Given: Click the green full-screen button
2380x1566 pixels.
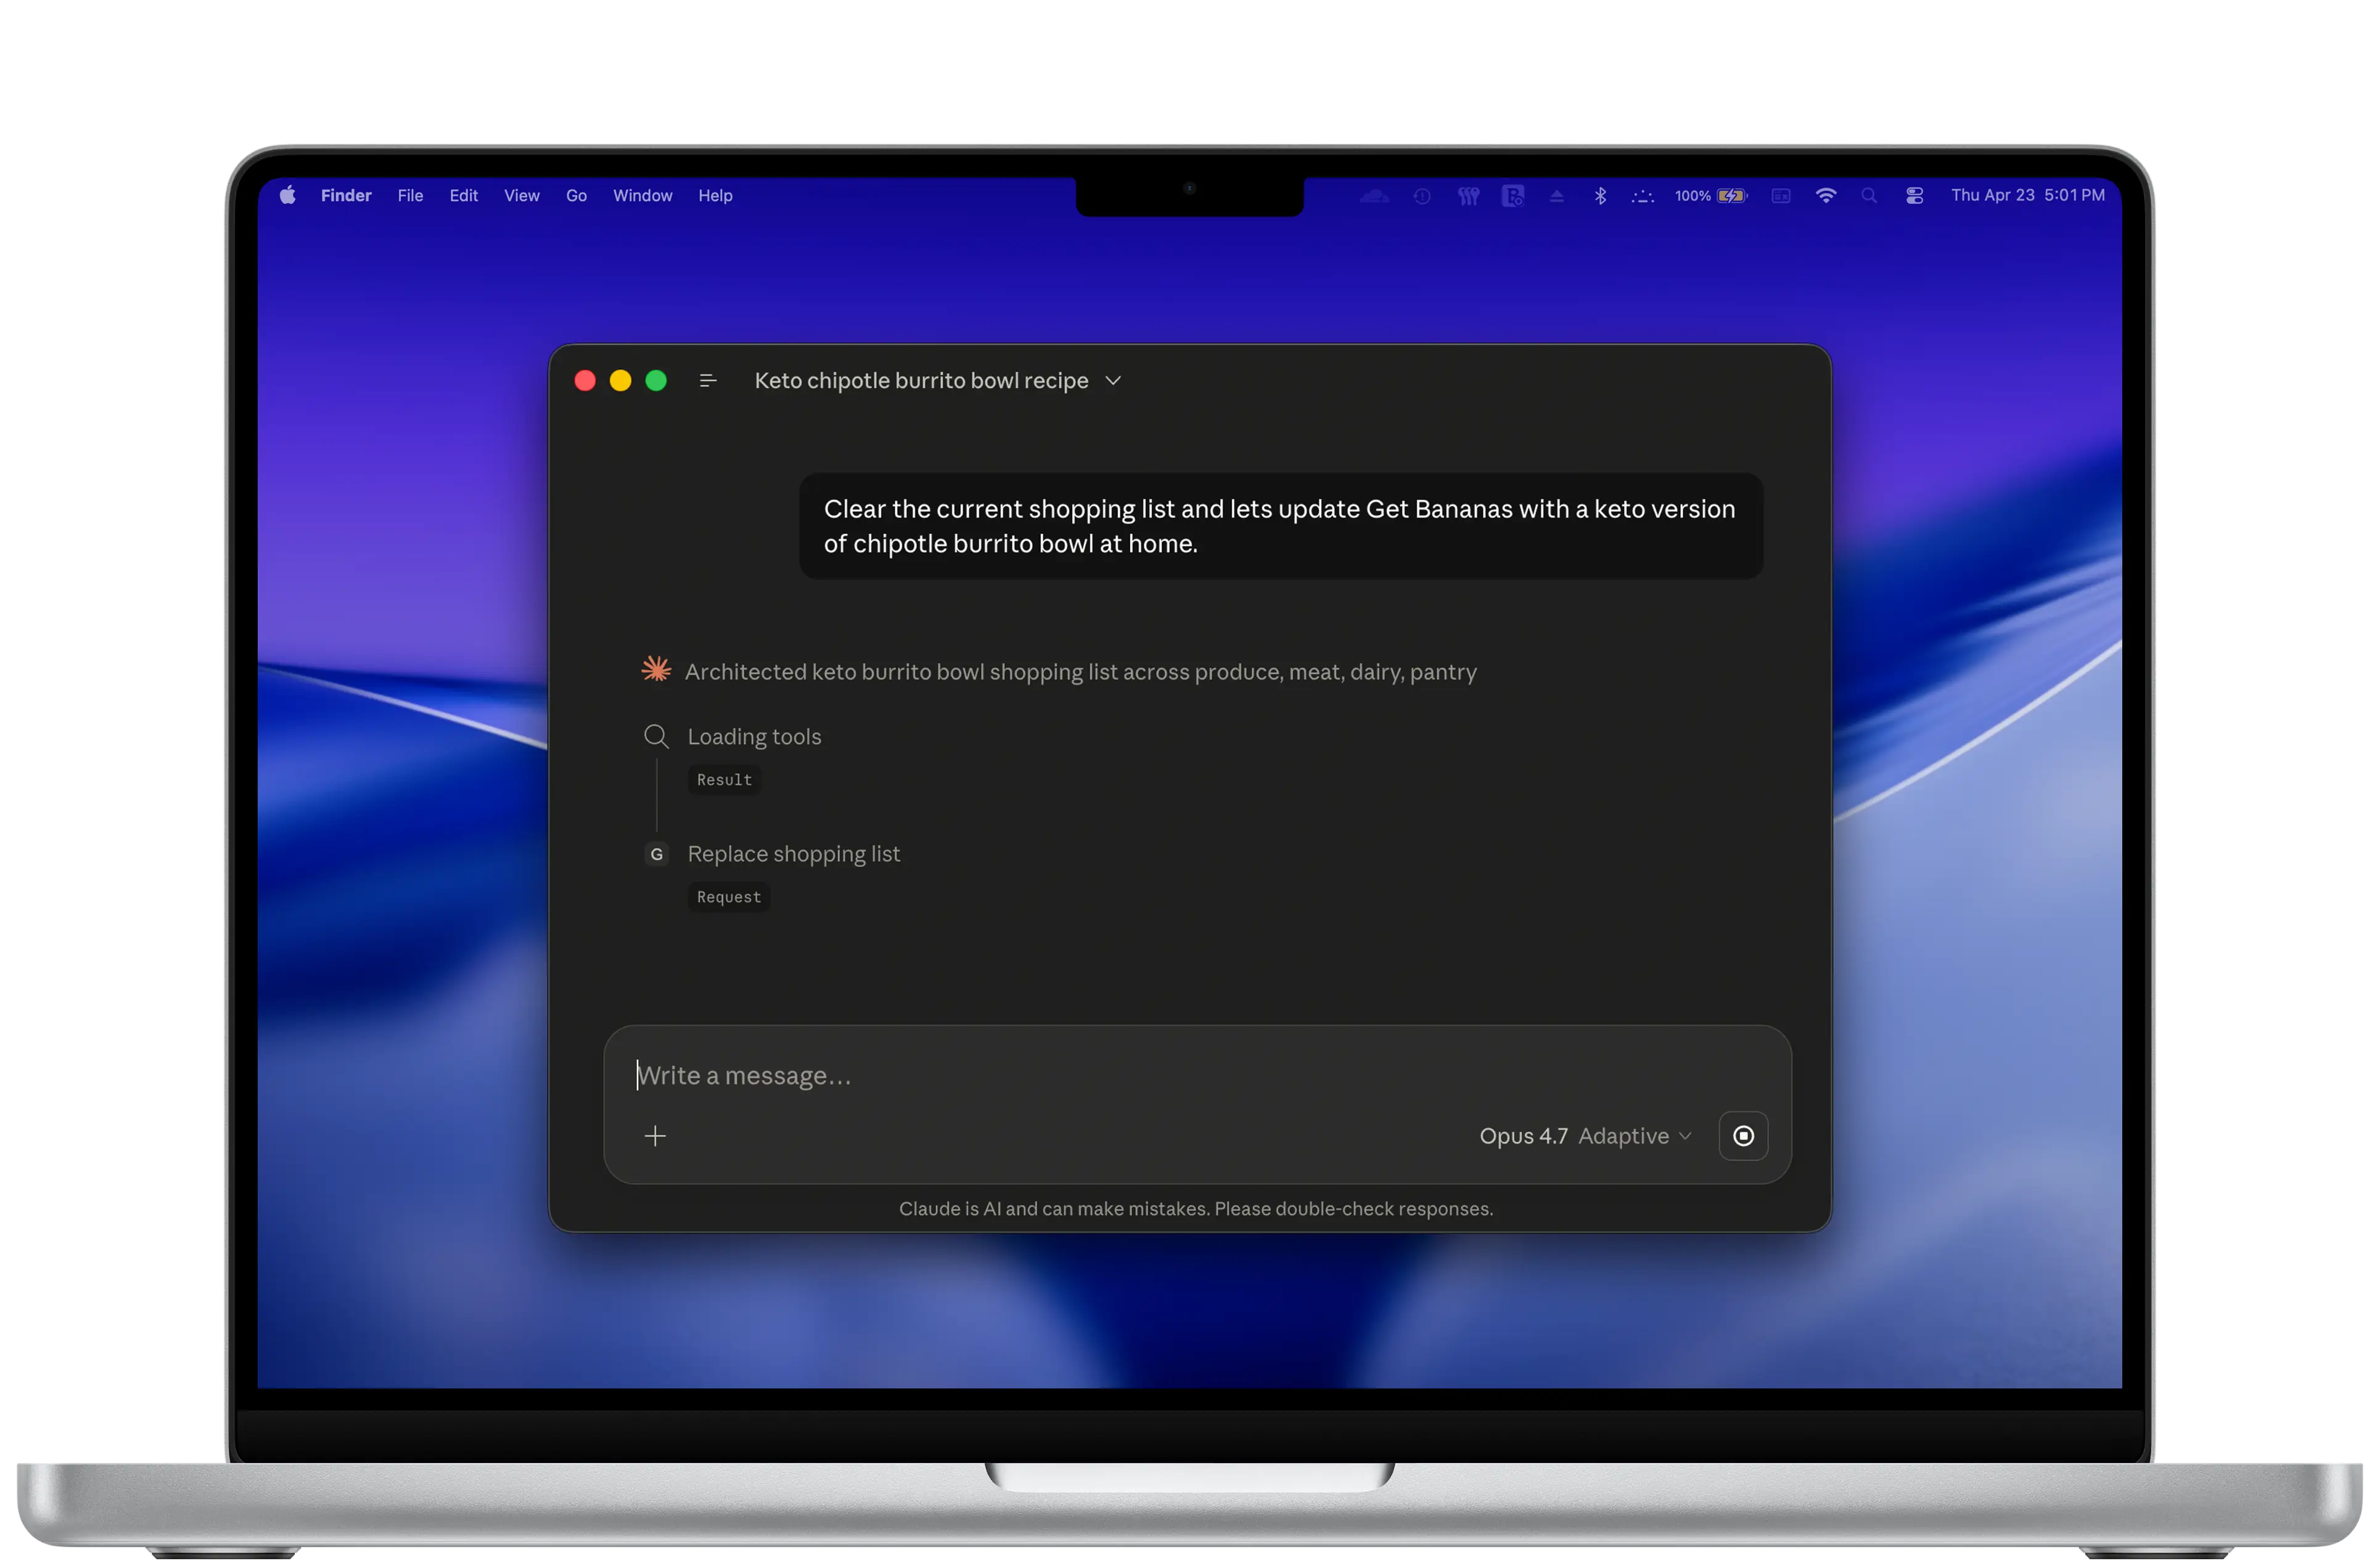Looking at the screenshot, I should (656, 381).
